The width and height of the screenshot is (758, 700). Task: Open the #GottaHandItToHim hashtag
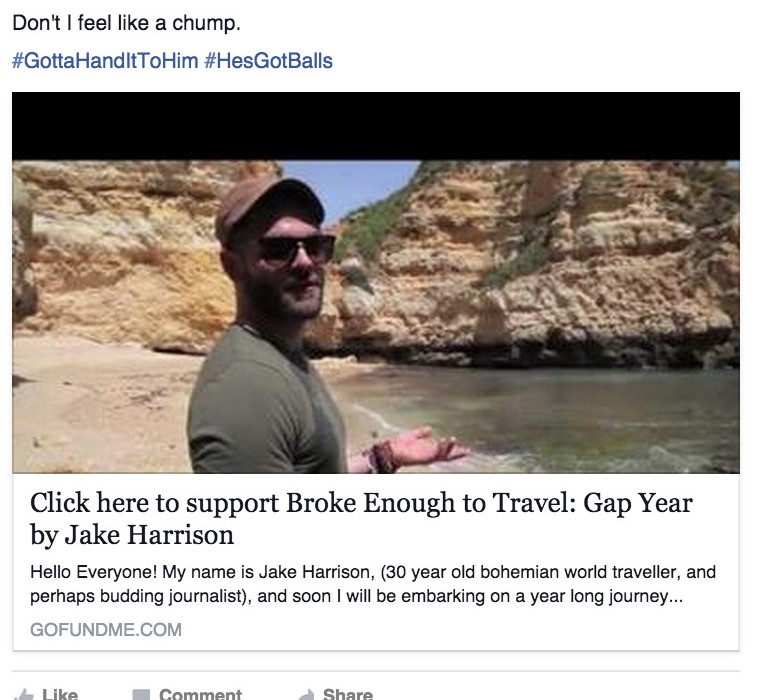(x=105, y=61)
